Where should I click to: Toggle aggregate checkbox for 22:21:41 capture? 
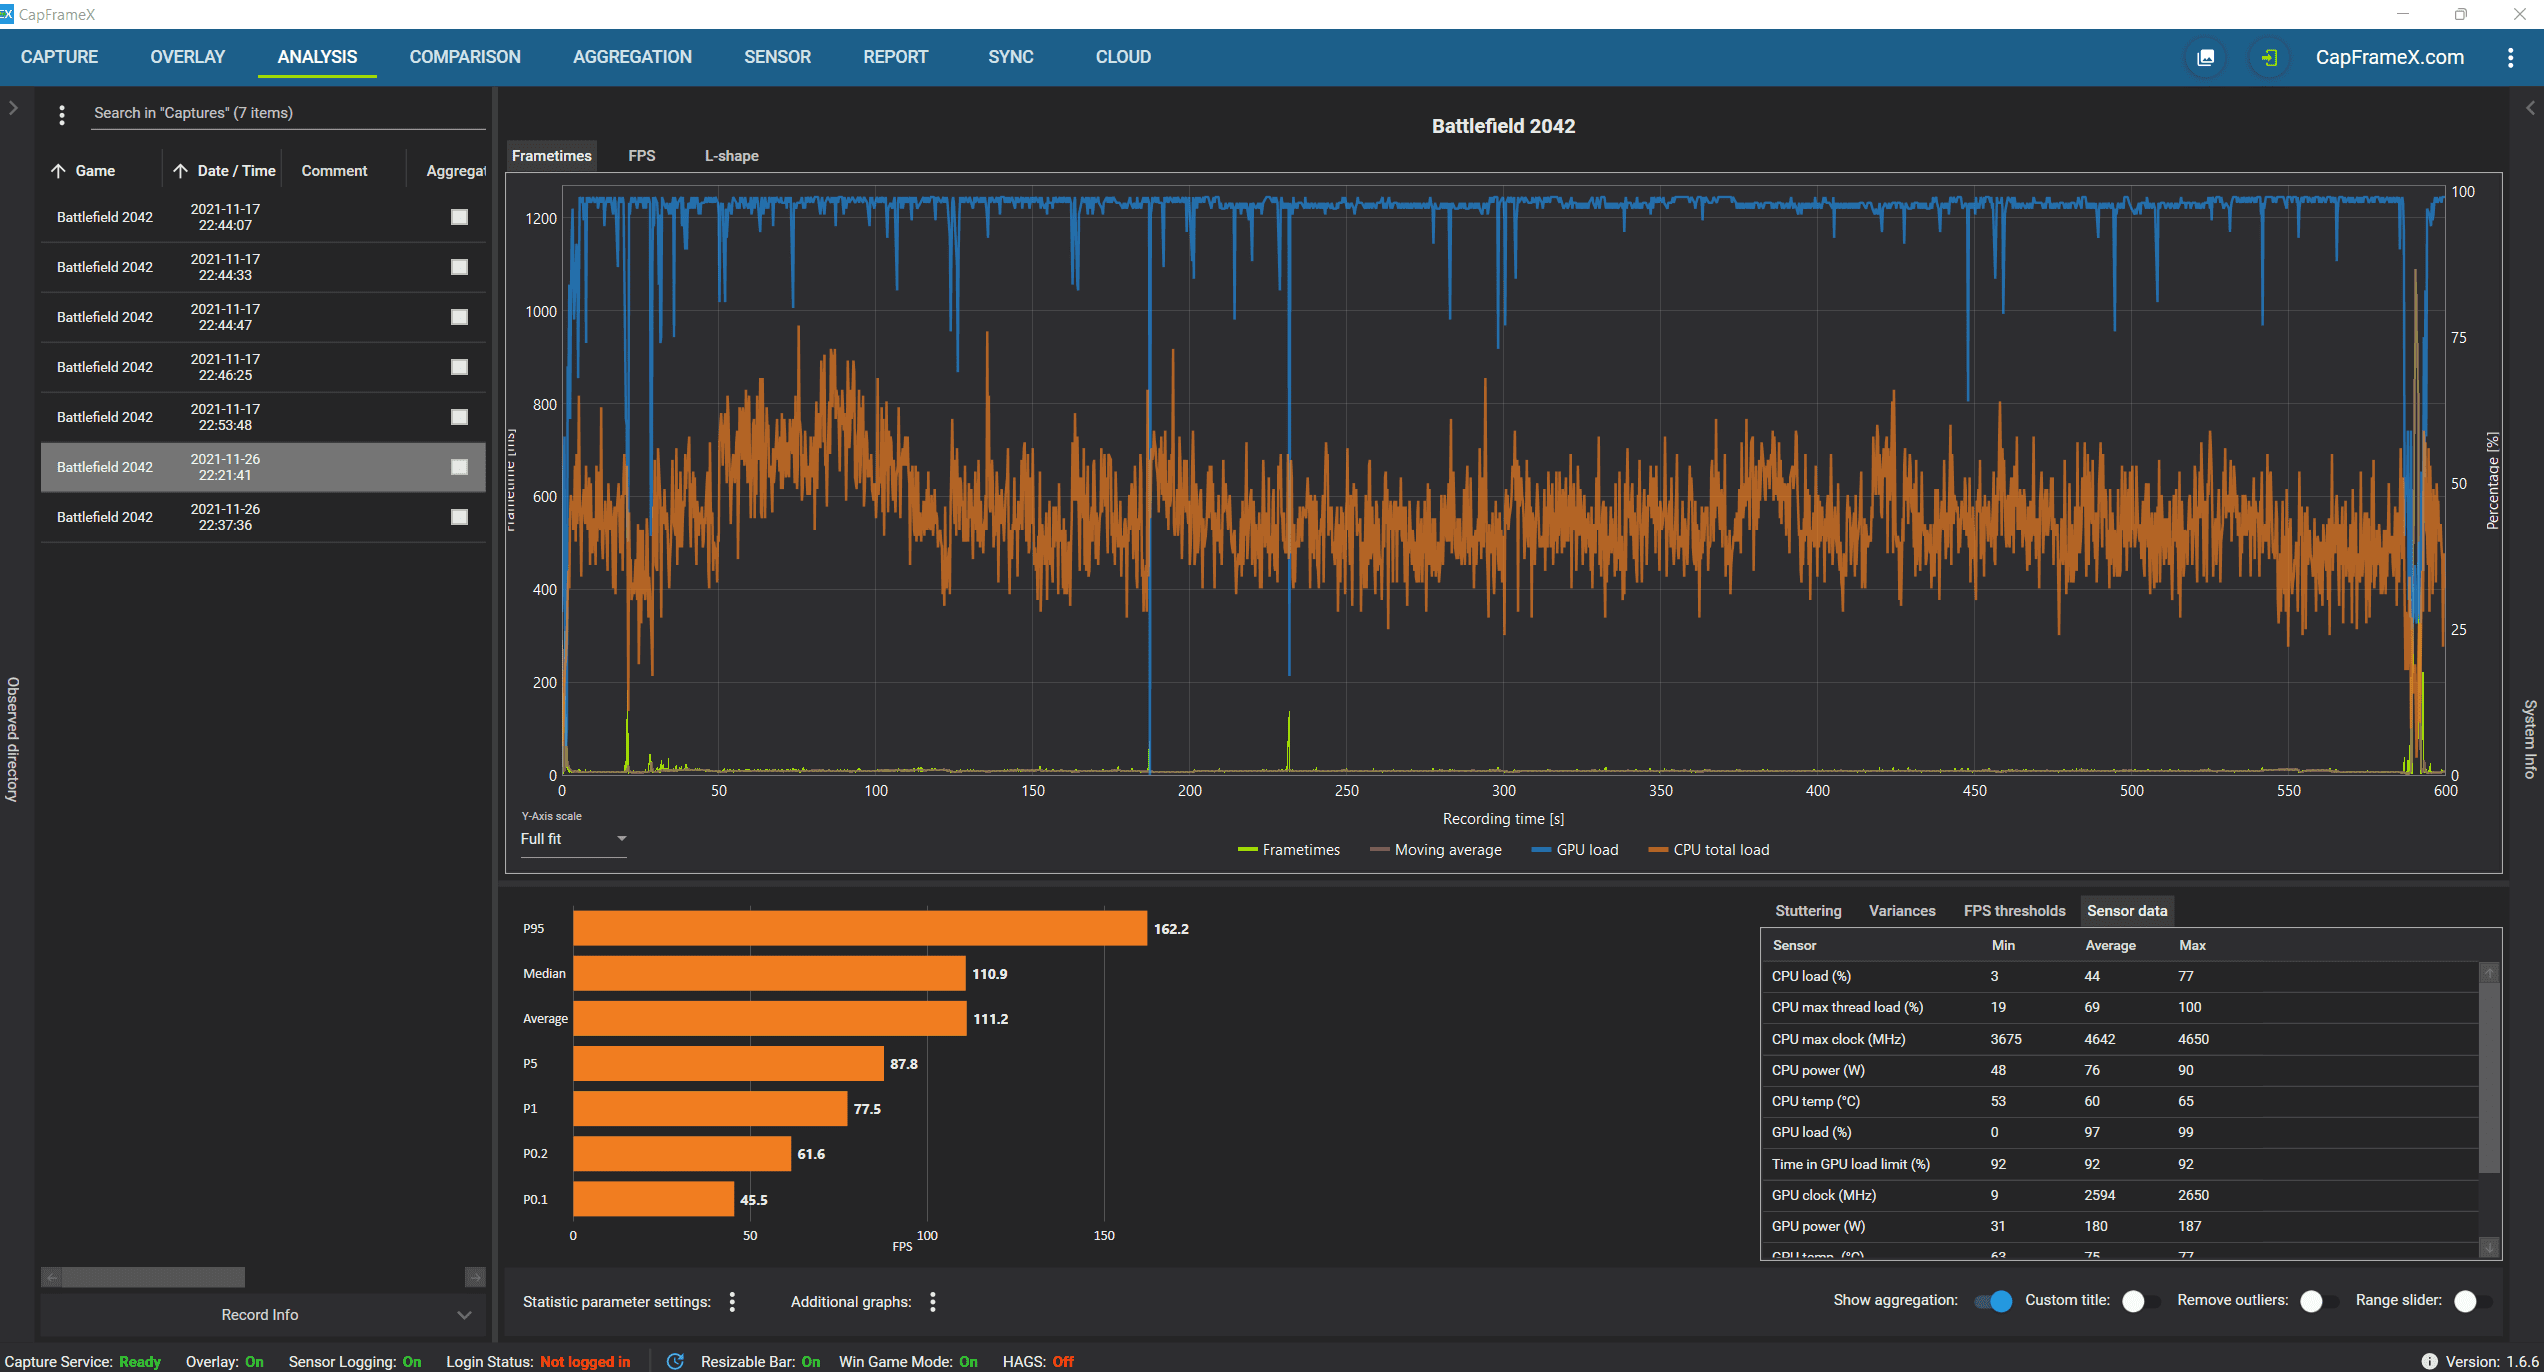click(x=459, y=467)
